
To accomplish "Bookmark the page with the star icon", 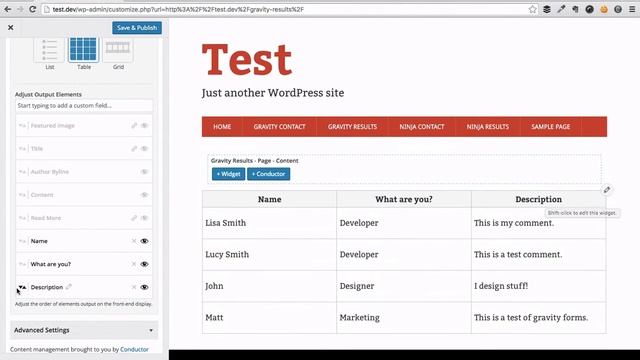I will tap(532, 9).
